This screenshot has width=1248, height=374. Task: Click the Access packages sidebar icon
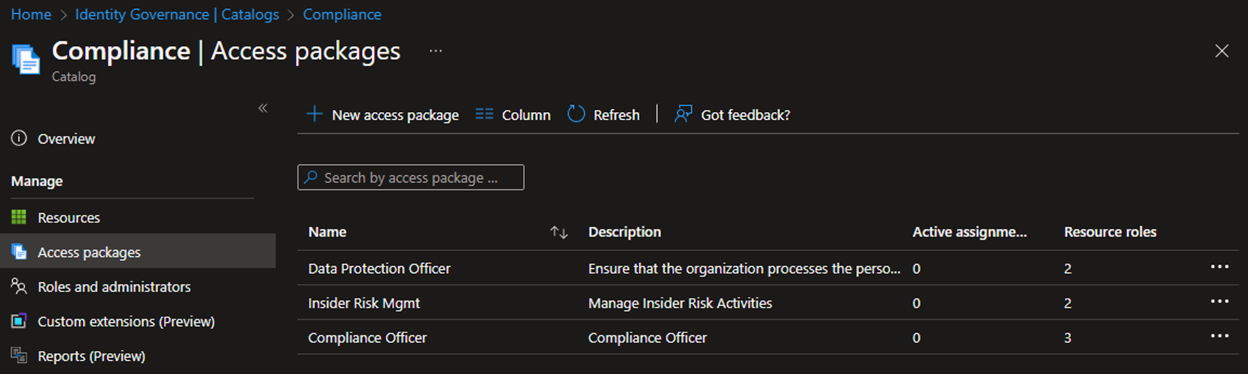tap(18, 252)
